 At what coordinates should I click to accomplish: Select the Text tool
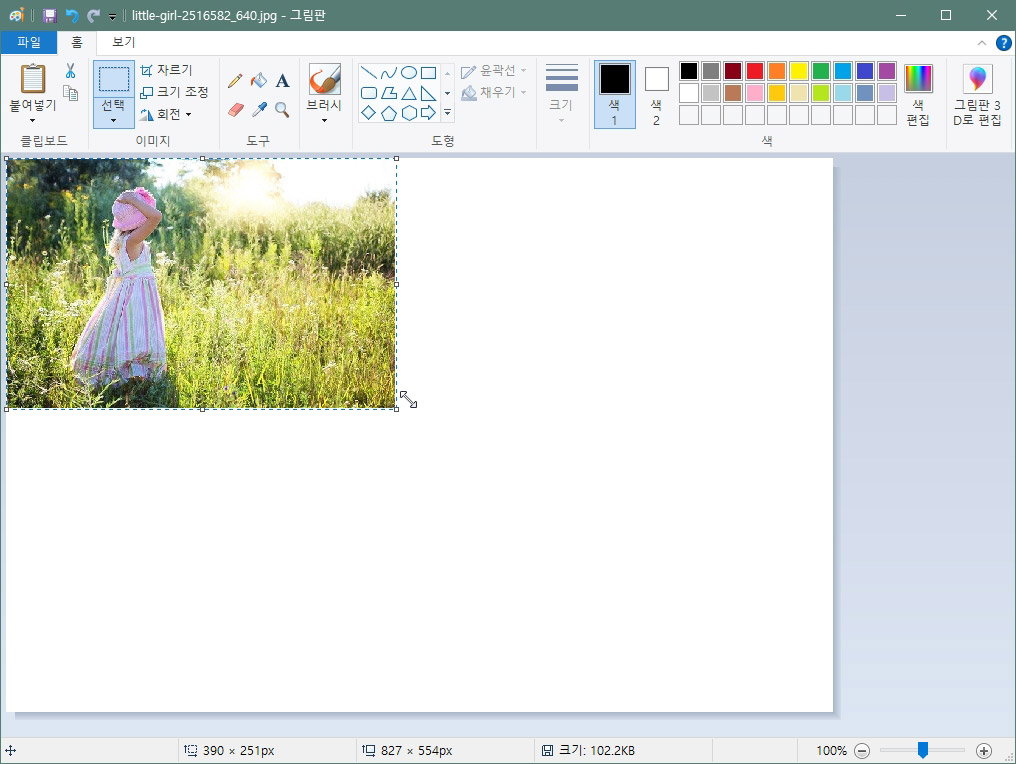click(282, 81)
